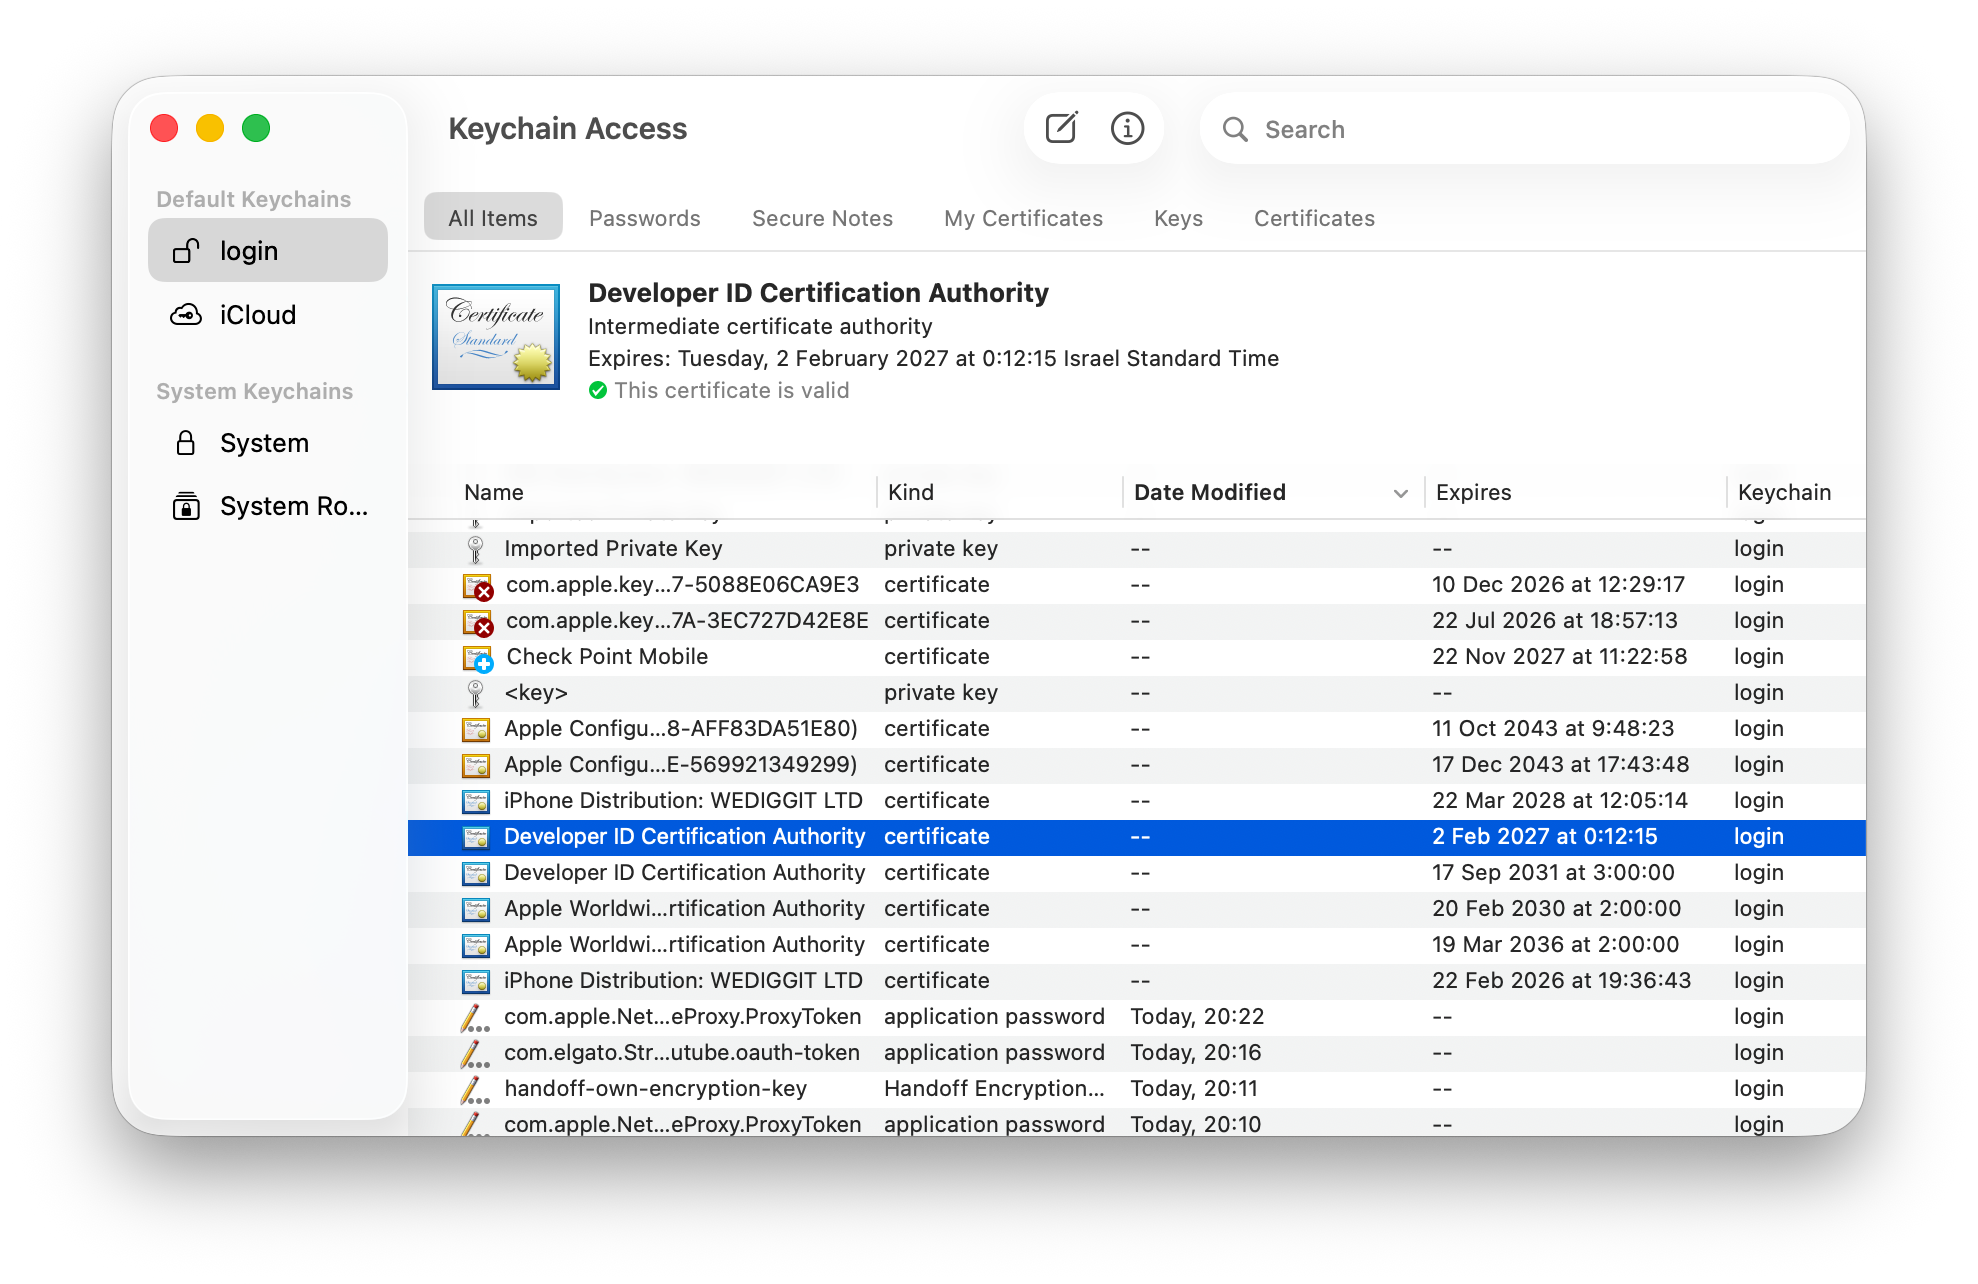Click the Today, 20:16 modified date cell
This screenshot has width=1978, height=1284.
[1196, 1053]
